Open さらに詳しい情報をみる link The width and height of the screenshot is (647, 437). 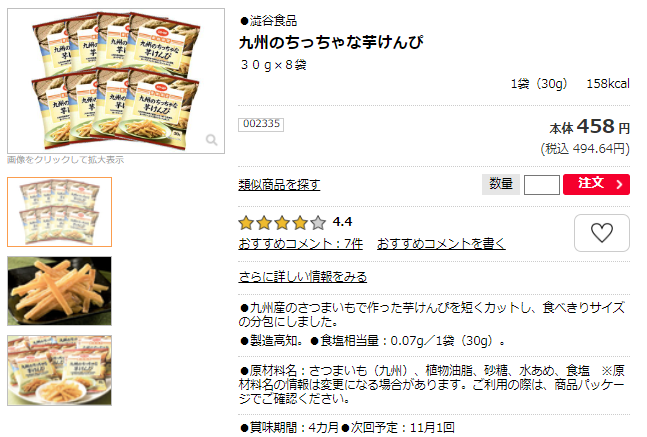(x=302, y=276)
